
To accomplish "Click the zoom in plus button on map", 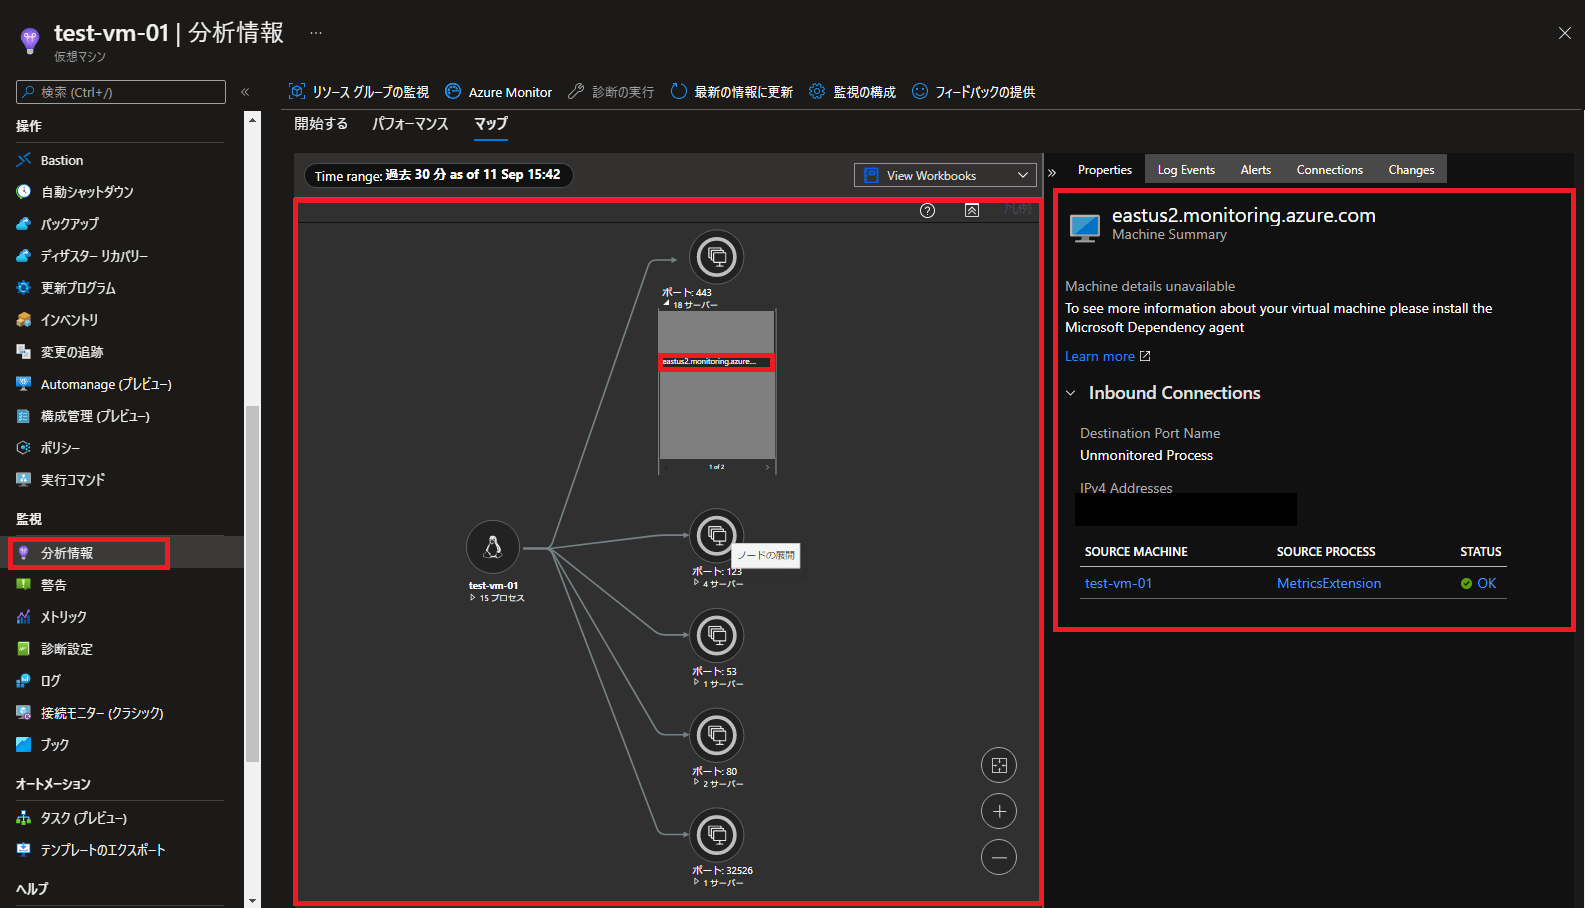I will (x=999, y=811).
